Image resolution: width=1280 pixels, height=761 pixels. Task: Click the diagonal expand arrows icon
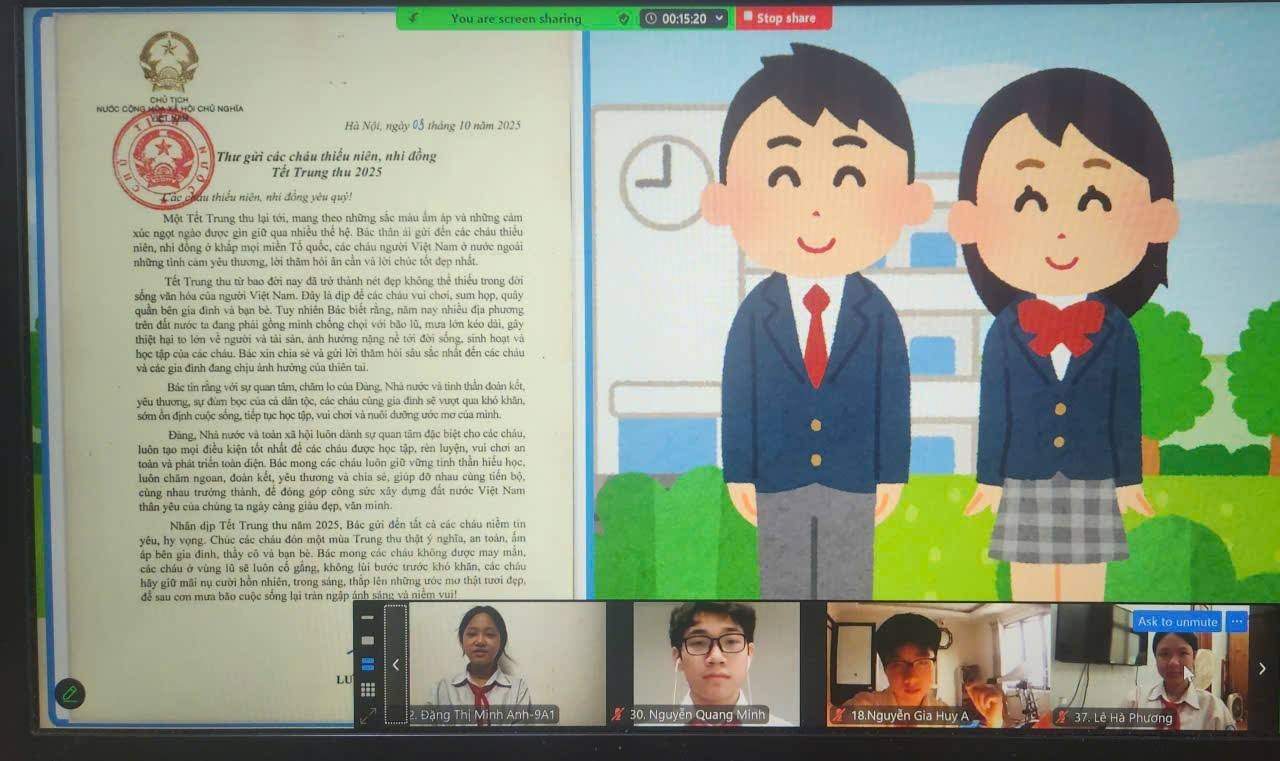[x=368, y=715]
